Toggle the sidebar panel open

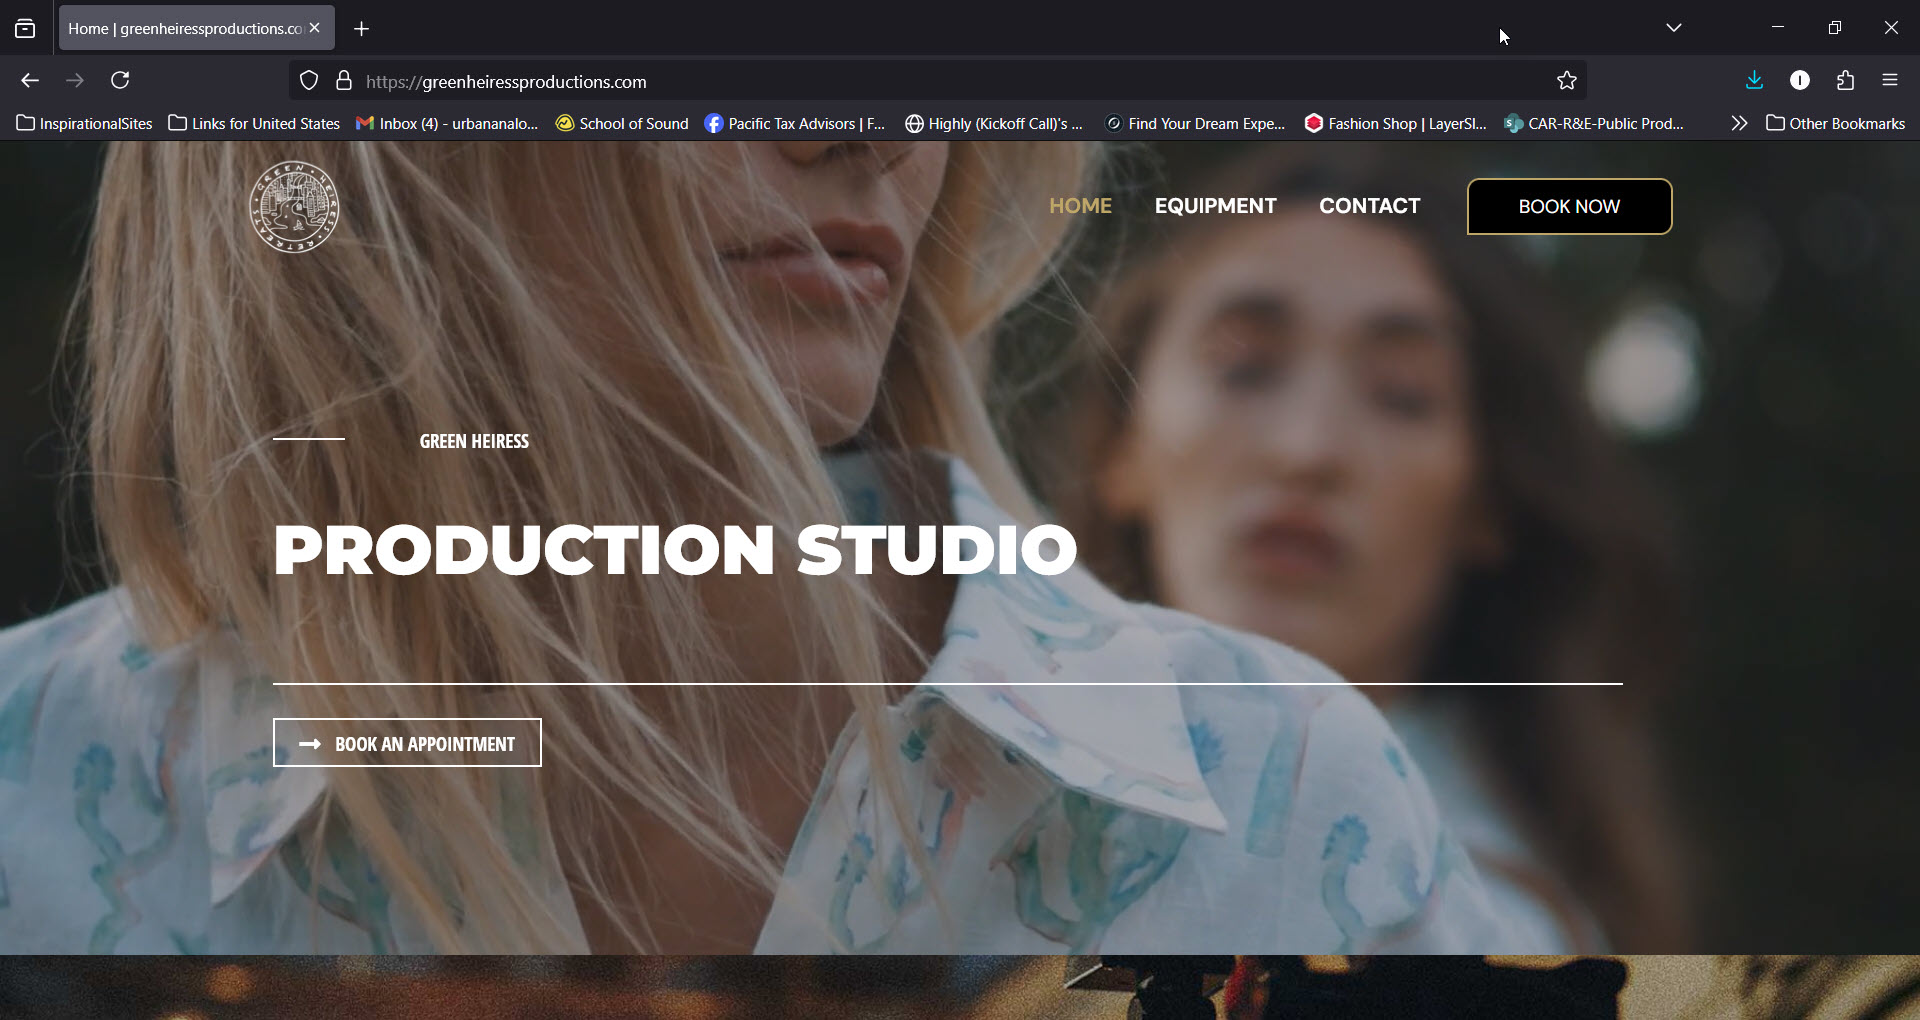[x=25, y=28]
